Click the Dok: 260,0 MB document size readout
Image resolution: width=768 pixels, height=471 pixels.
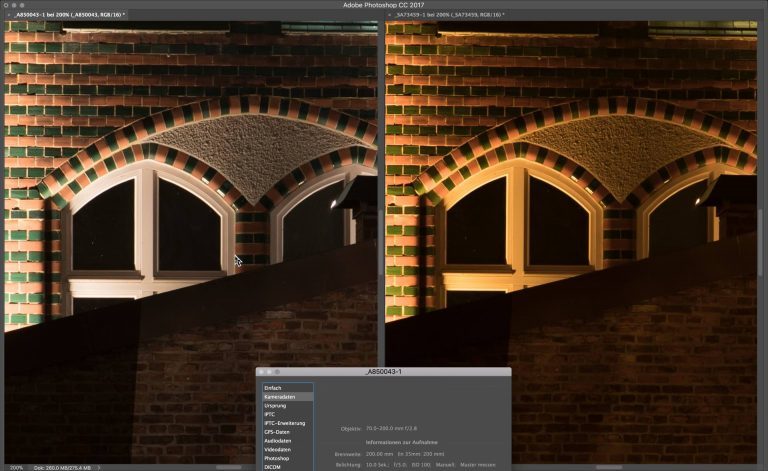(62, 468)
